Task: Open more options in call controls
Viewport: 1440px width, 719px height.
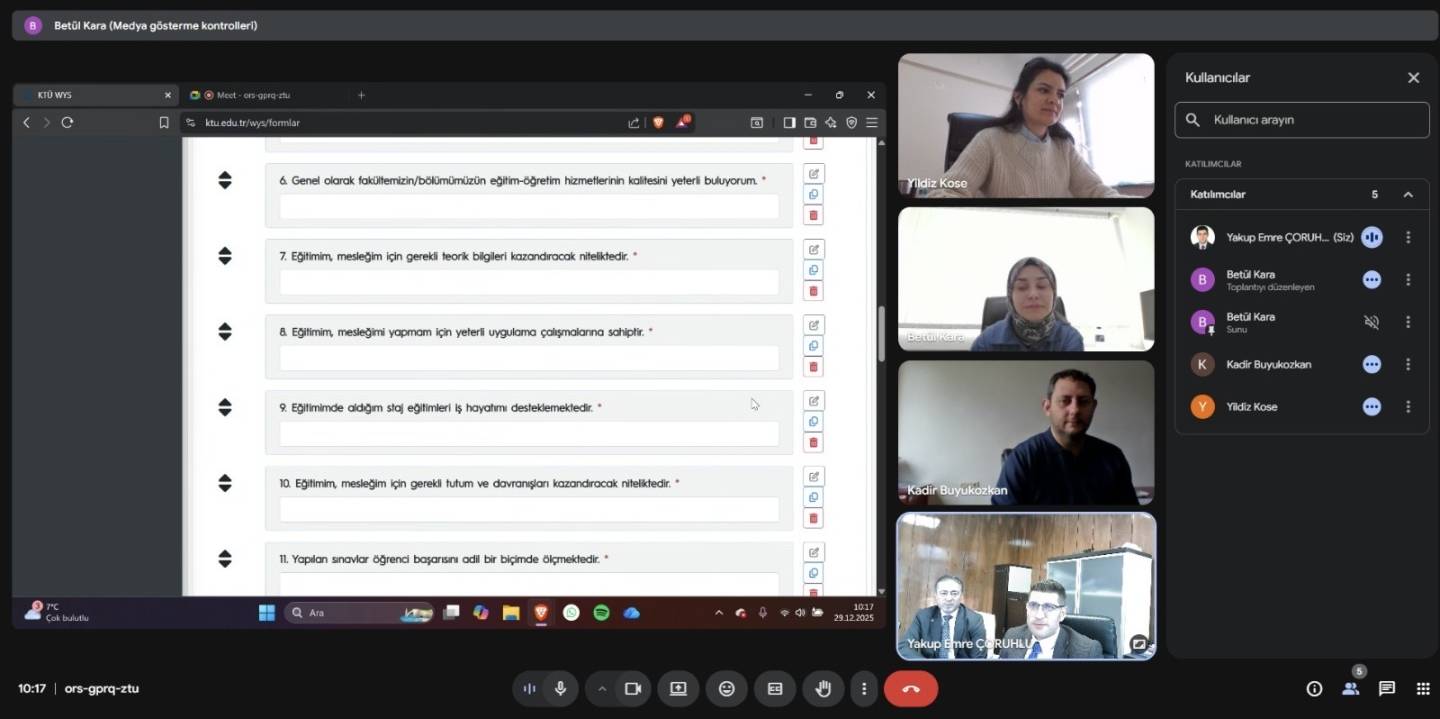Action: coord(864,689)
